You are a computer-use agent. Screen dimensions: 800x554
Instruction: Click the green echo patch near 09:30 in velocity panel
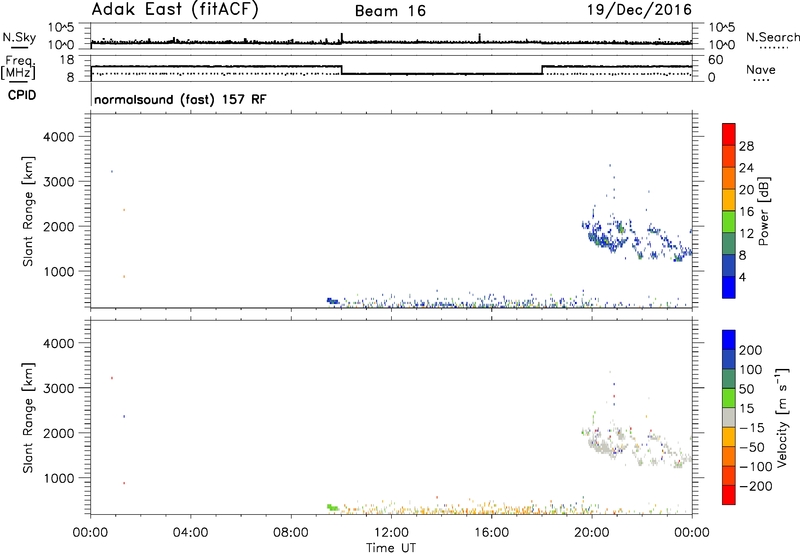coord(333,507)
